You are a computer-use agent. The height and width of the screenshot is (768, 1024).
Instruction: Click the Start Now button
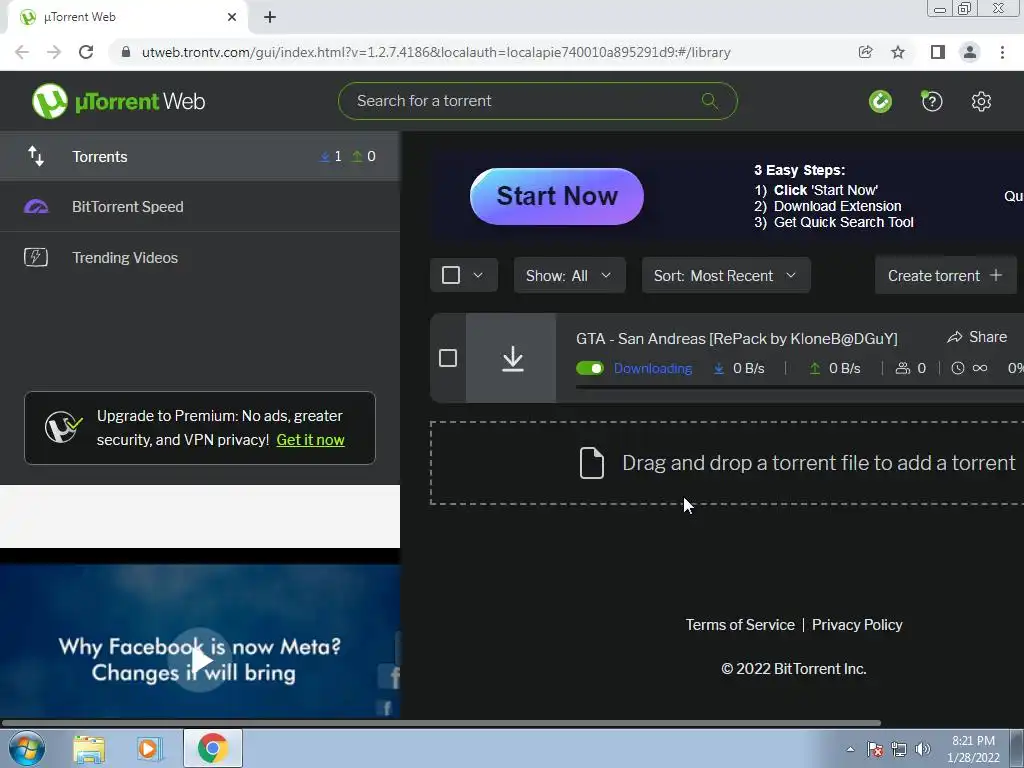pyautogui.click(x=556, y=196)
